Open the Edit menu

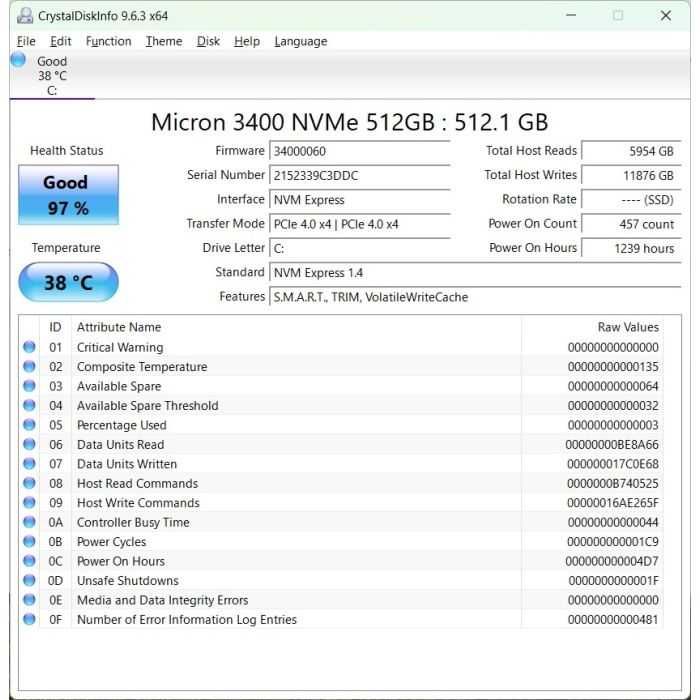pyautogui.click(x=60, y=42)
